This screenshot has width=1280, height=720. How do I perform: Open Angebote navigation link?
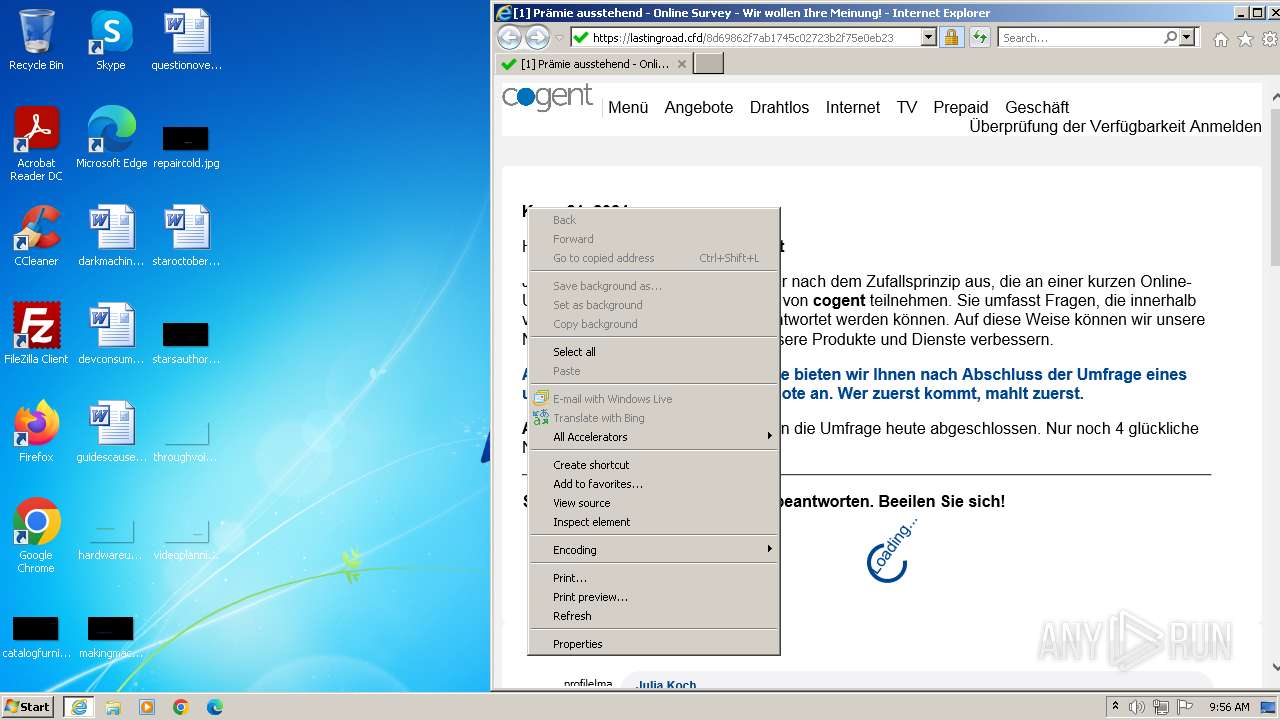699,107
